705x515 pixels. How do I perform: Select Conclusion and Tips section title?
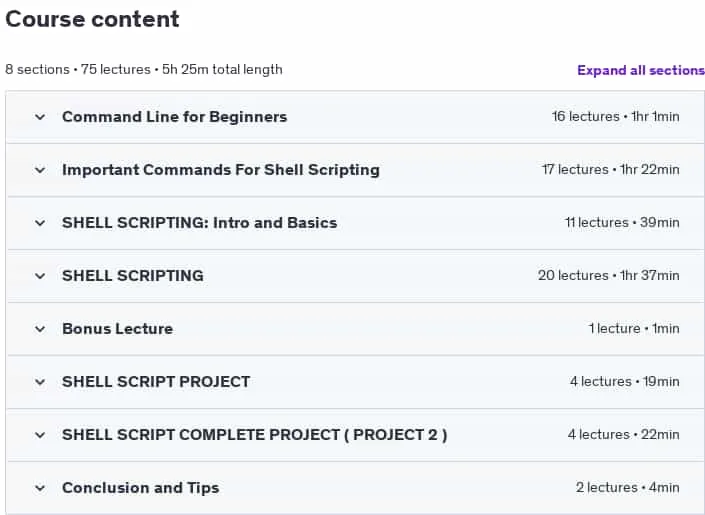(140, 488)
